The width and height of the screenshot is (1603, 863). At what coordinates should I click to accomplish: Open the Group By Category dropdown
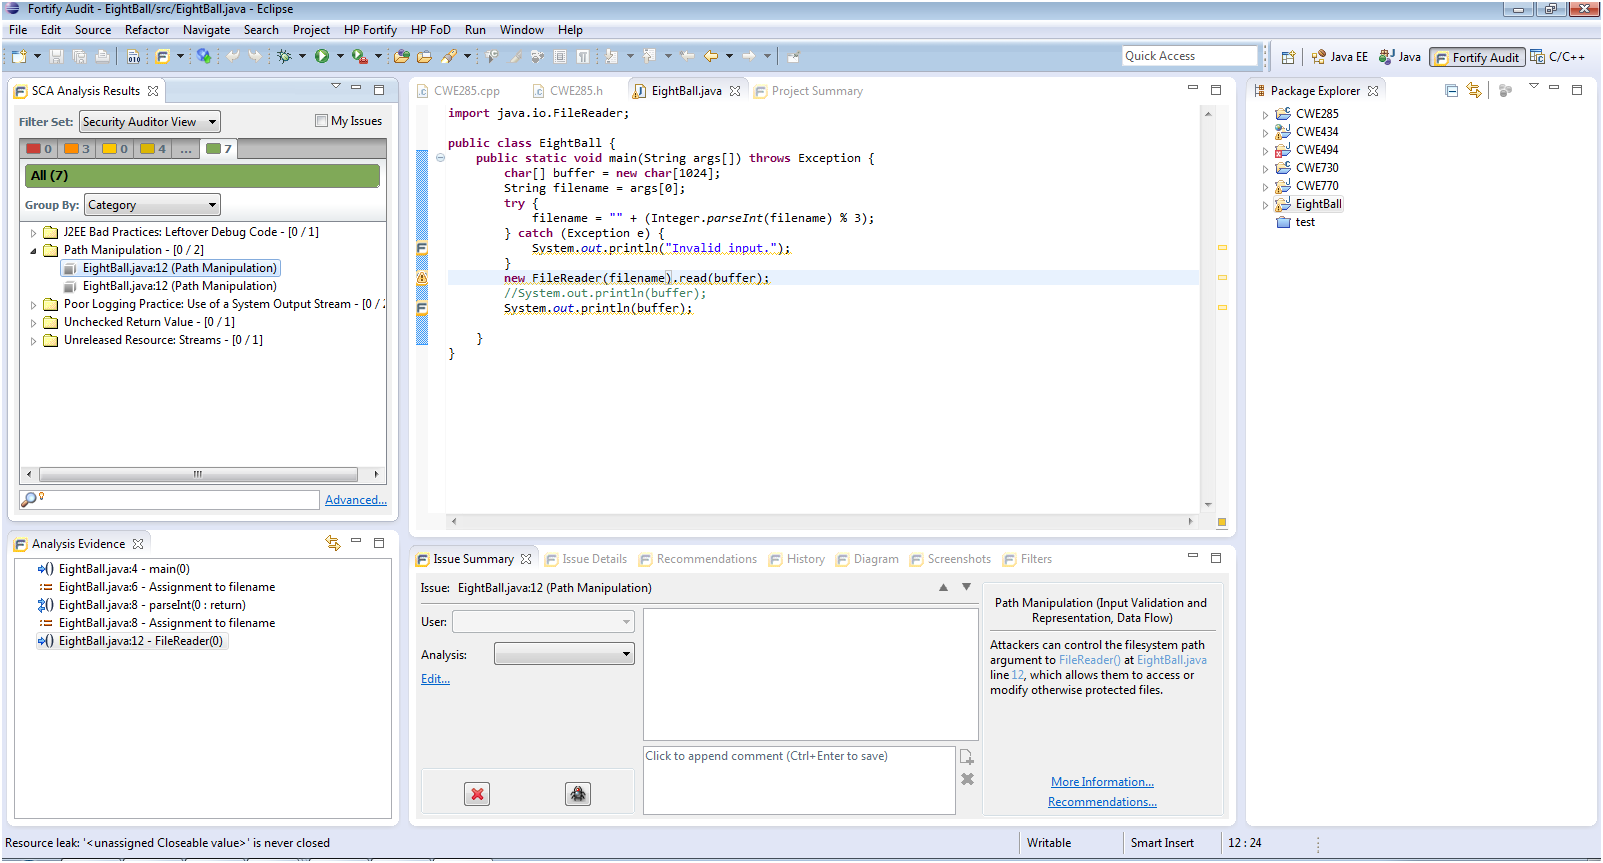(x=152, y=205)
